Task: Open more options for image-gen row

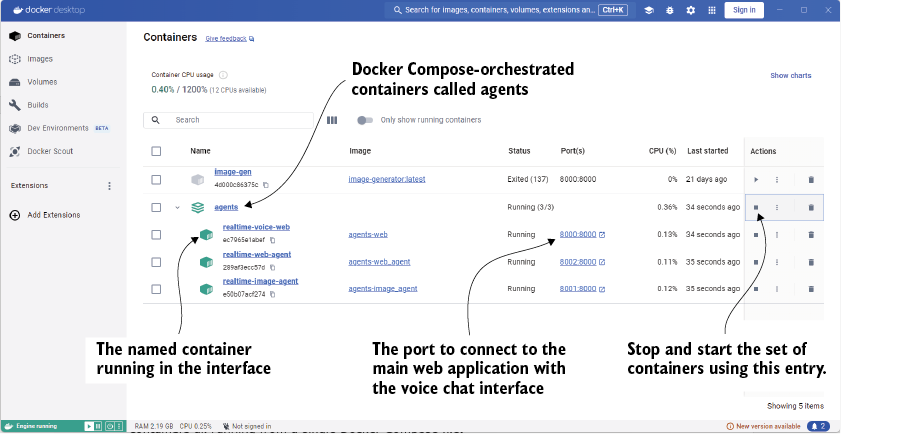Action: coord(777,180)
